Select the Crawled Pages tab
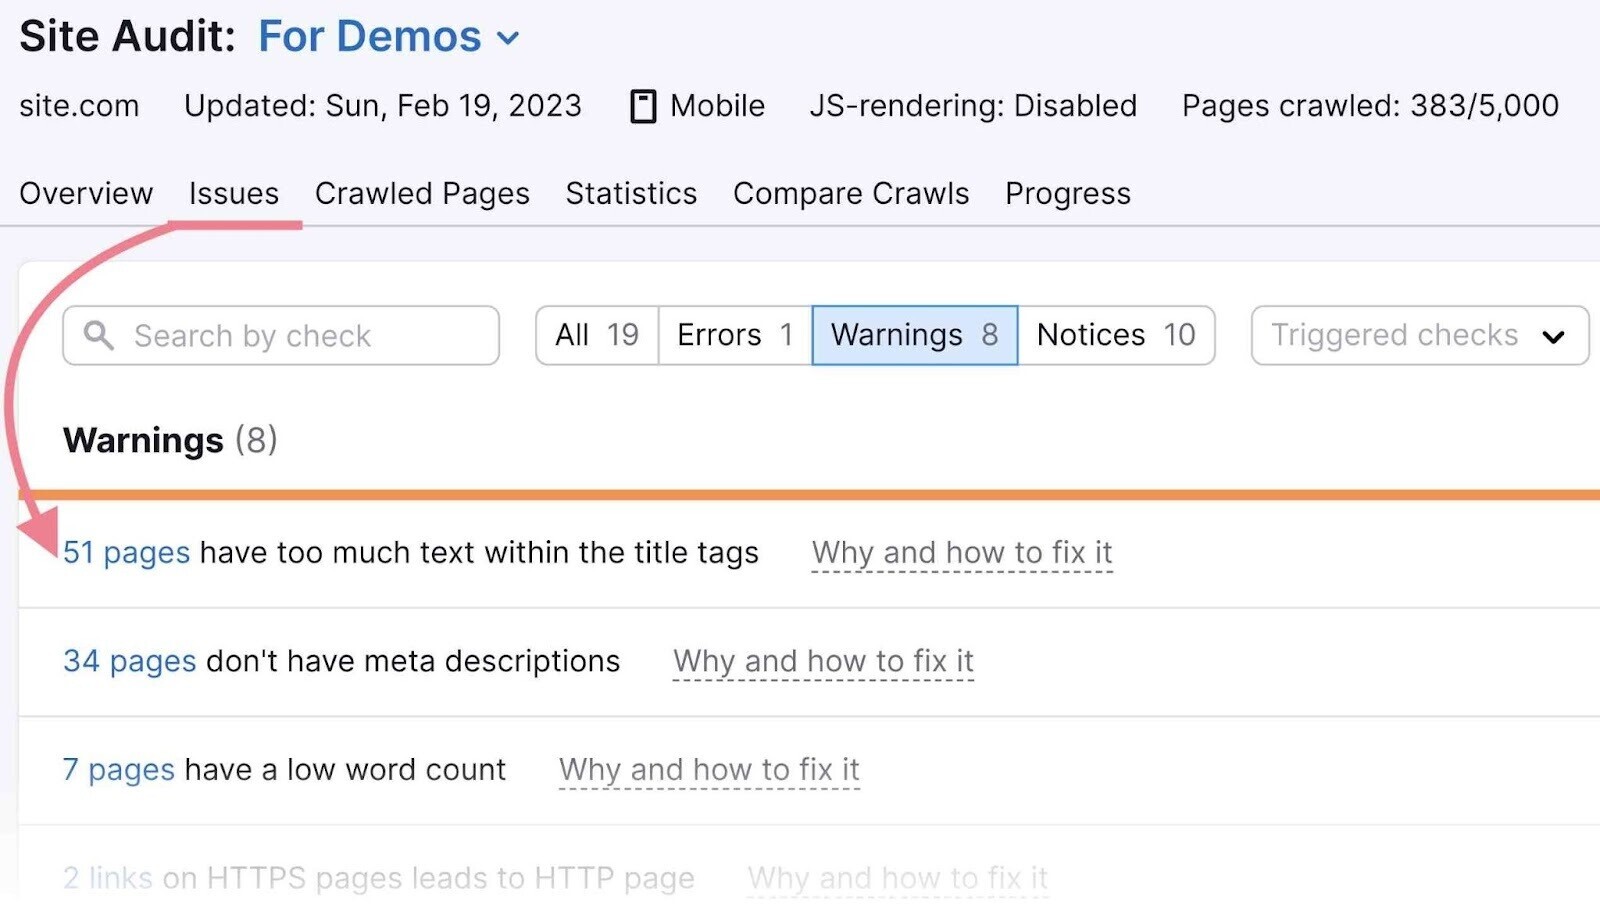Viewport: 1600px width, 919px height. pos(422,193)
